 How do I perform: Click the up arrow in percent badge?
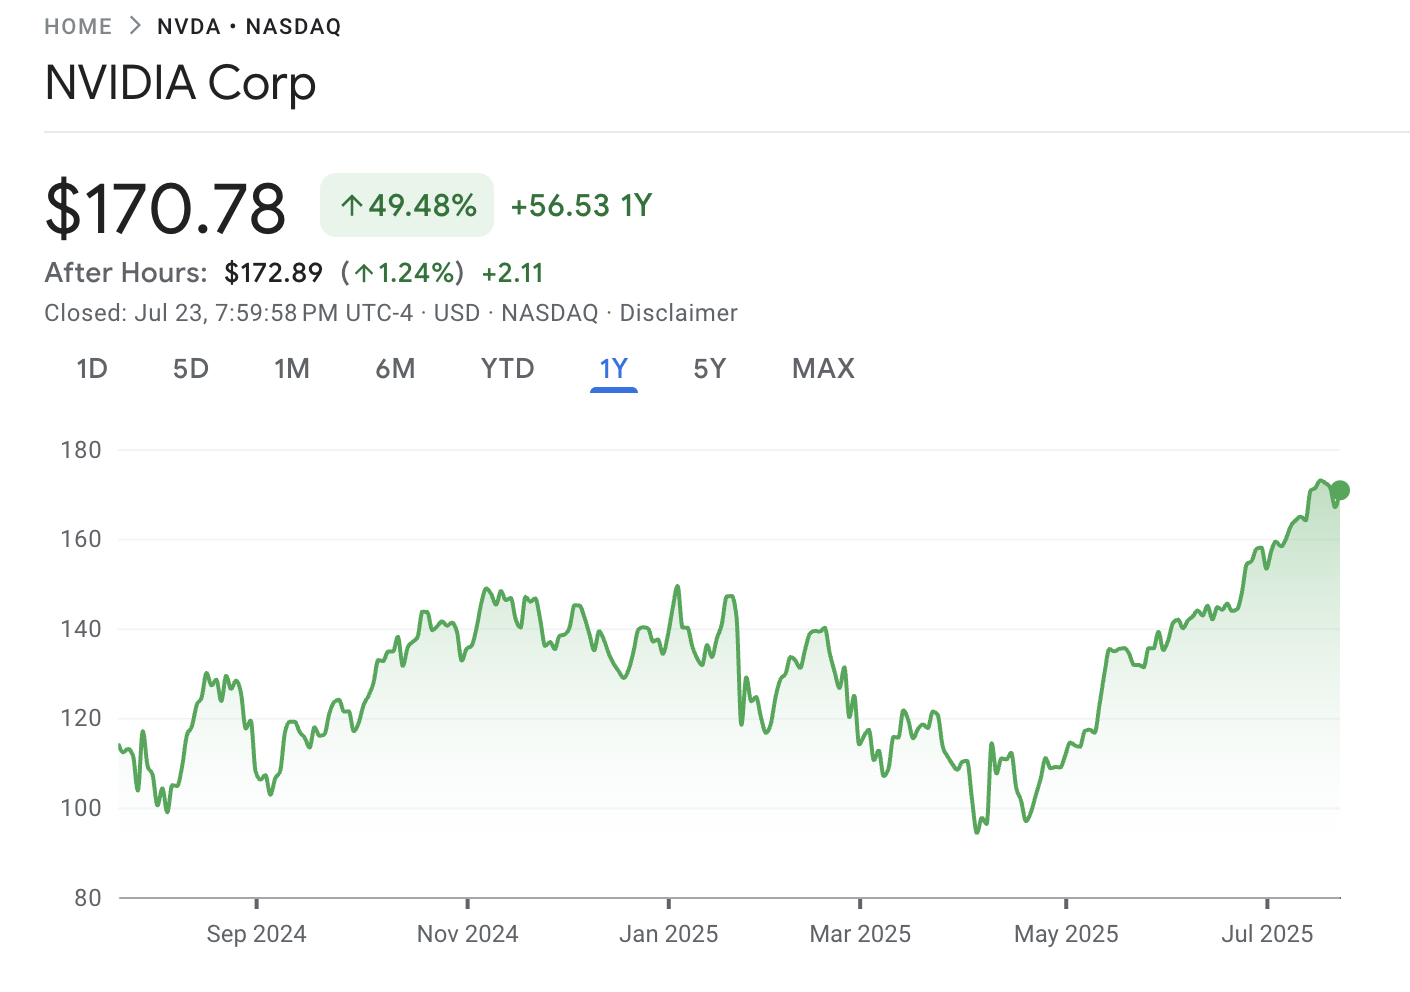[x=351, y=206]
